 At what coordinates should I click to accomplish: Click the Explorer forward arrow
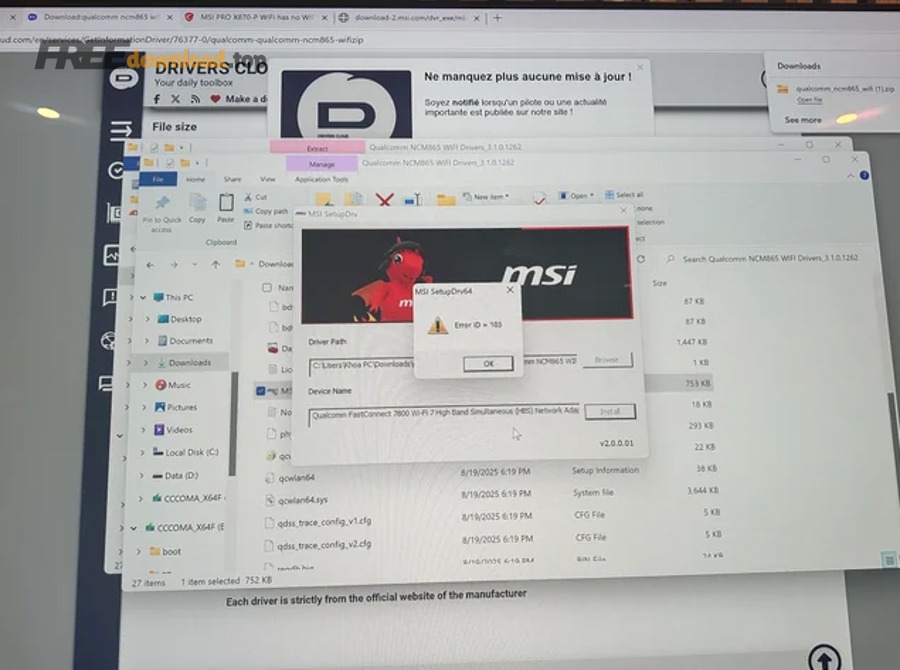click(173, 265)
